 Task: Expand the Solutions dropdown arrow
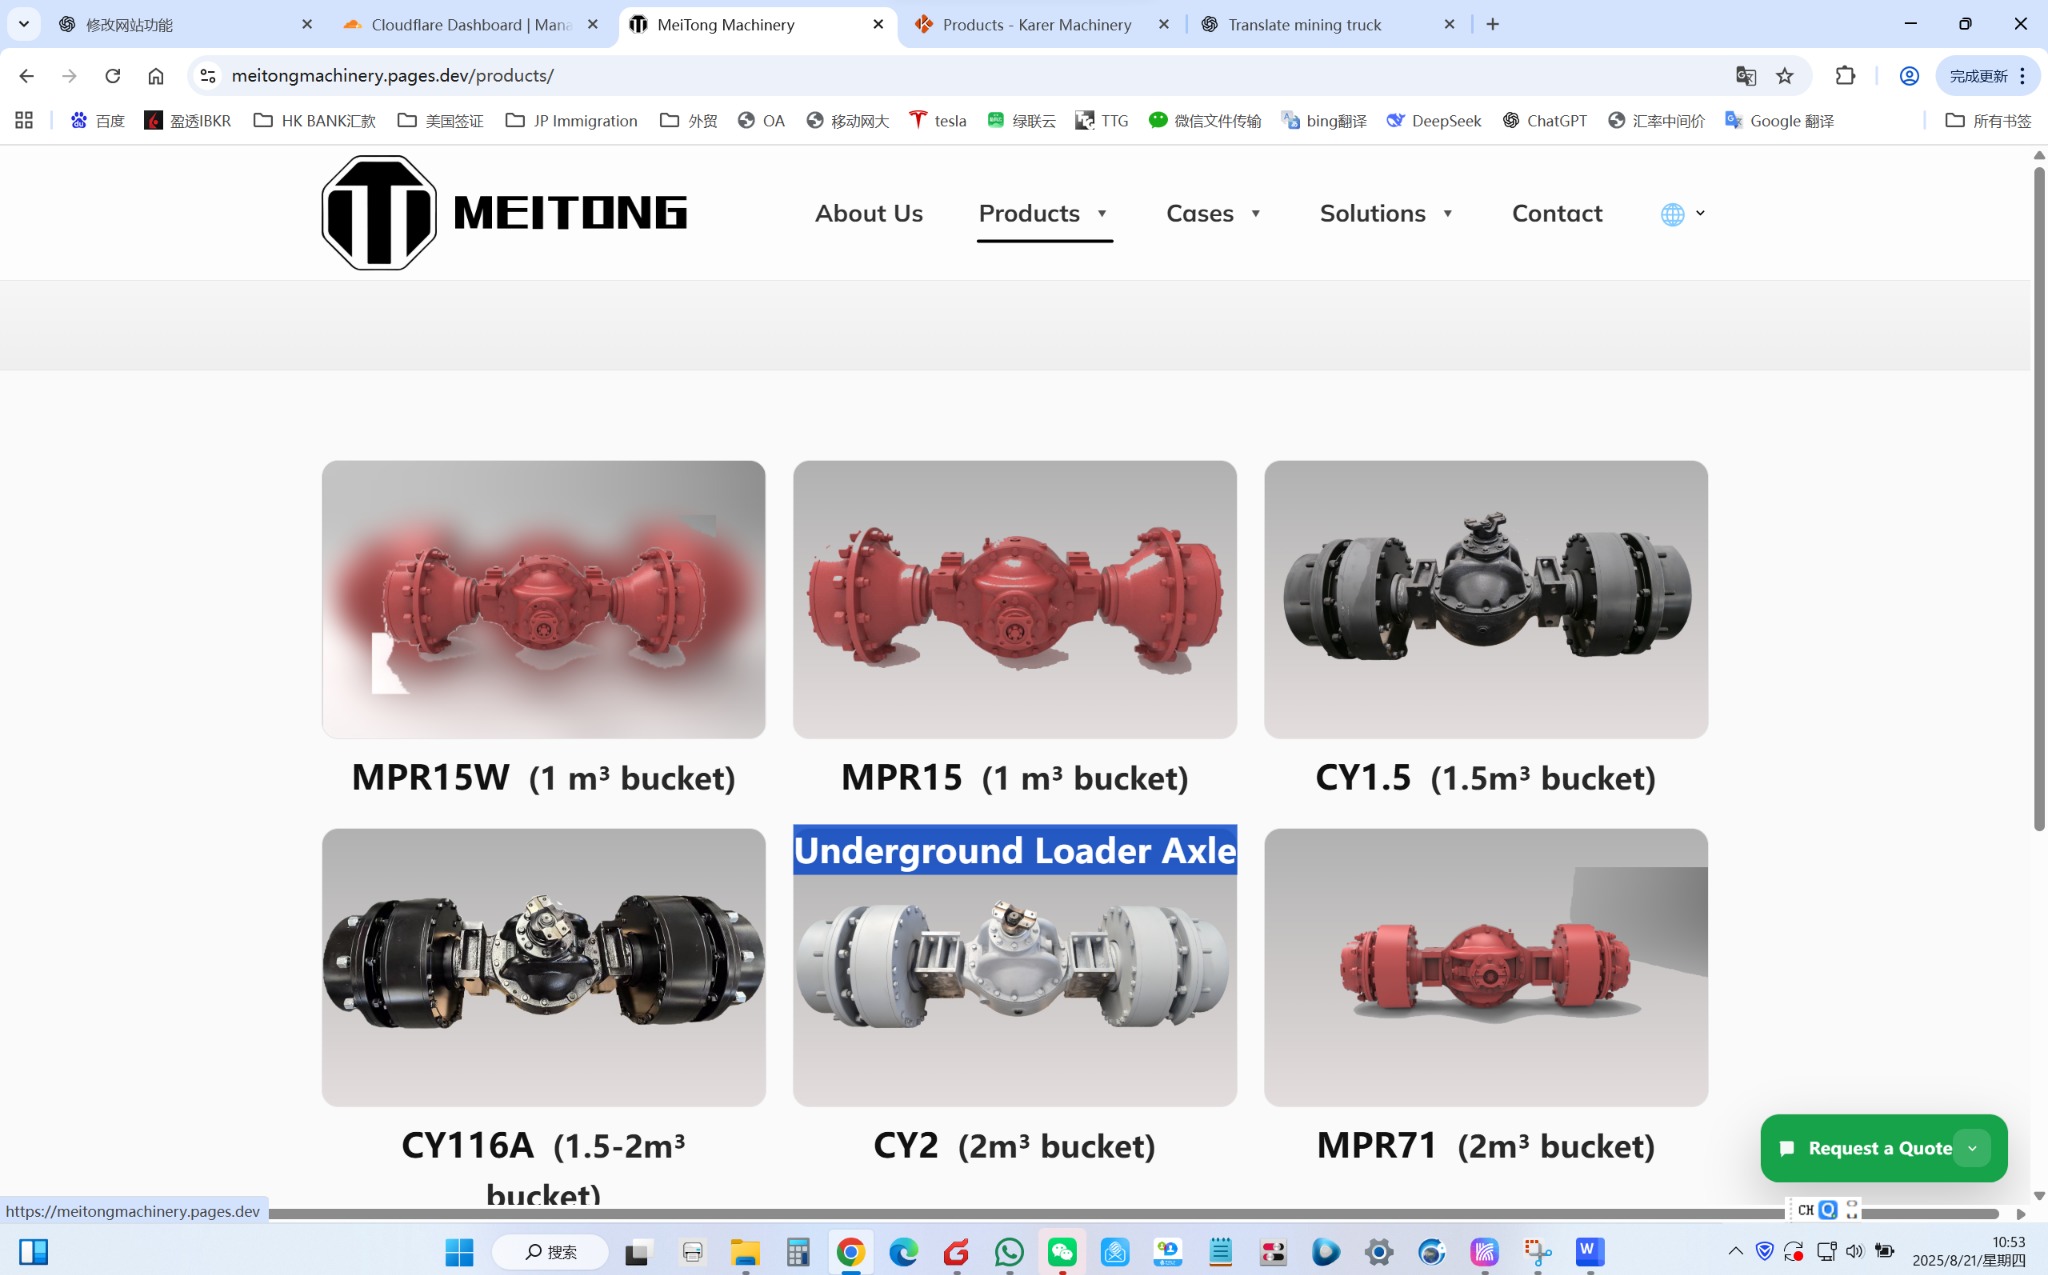pos(1447,214)
